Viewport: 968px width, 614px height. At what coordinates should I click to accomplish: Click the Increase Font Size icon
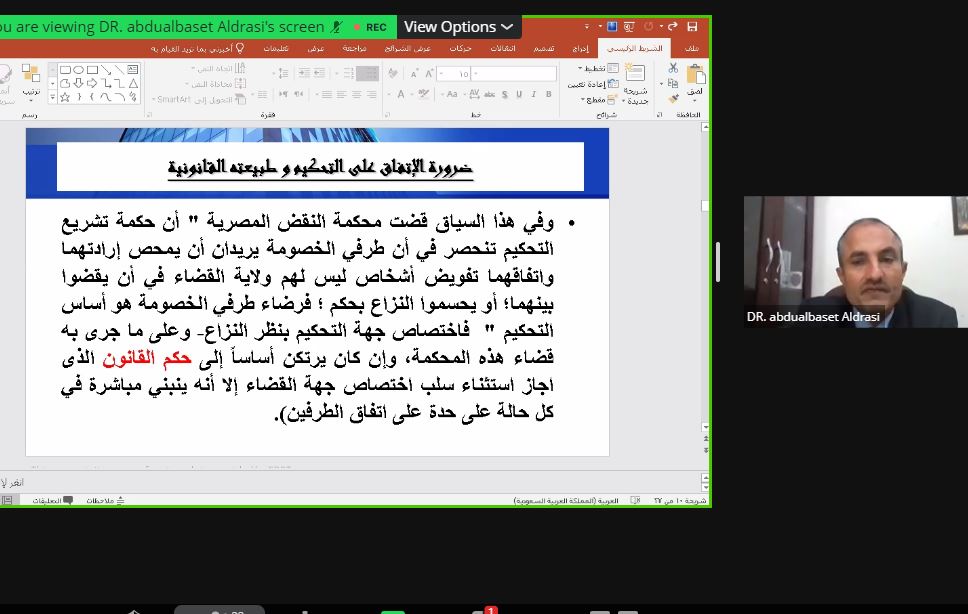(430, 74)
